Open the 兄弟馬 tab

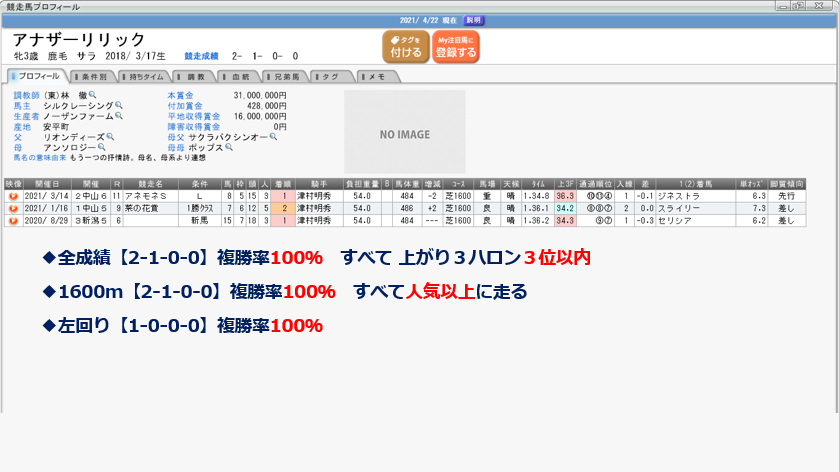click(285, 76)
